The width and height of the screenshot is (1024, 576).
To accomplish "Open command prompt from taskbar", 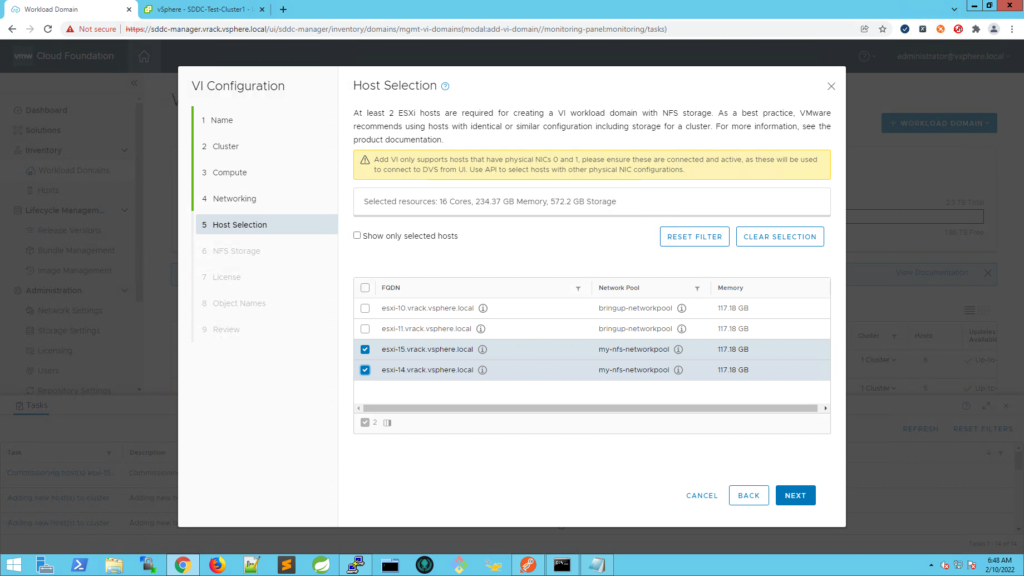I will (x=562, y=565).
